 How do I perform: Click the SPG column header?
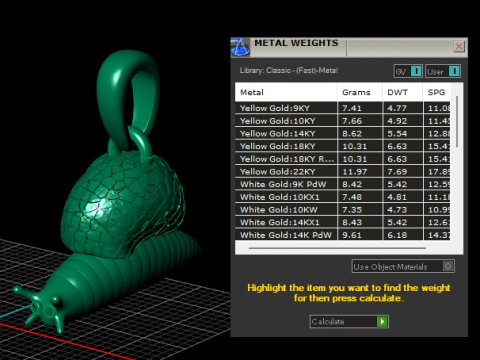tap(436, 92)
